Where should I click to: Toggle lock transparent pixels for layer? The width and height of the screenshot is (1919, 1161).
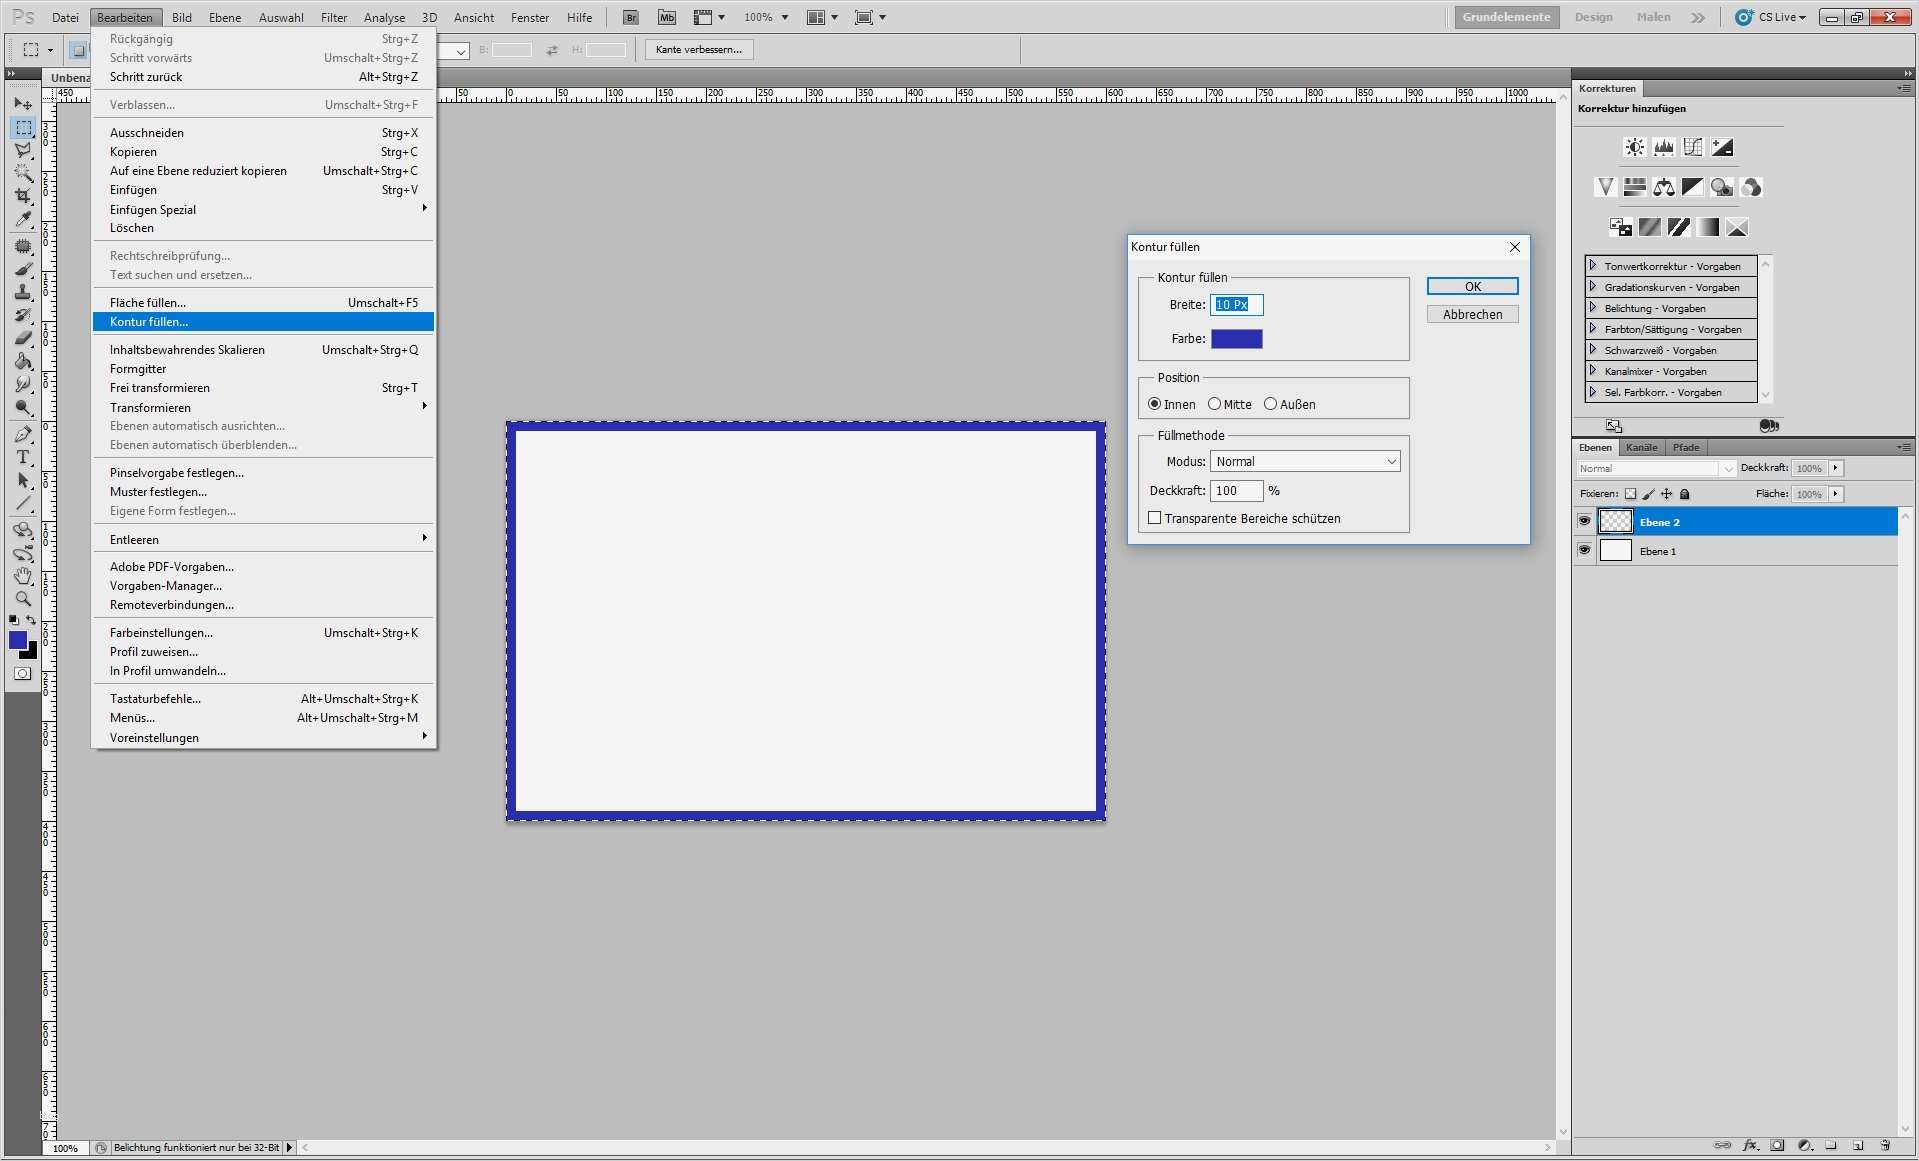[x=1630, y=494]
